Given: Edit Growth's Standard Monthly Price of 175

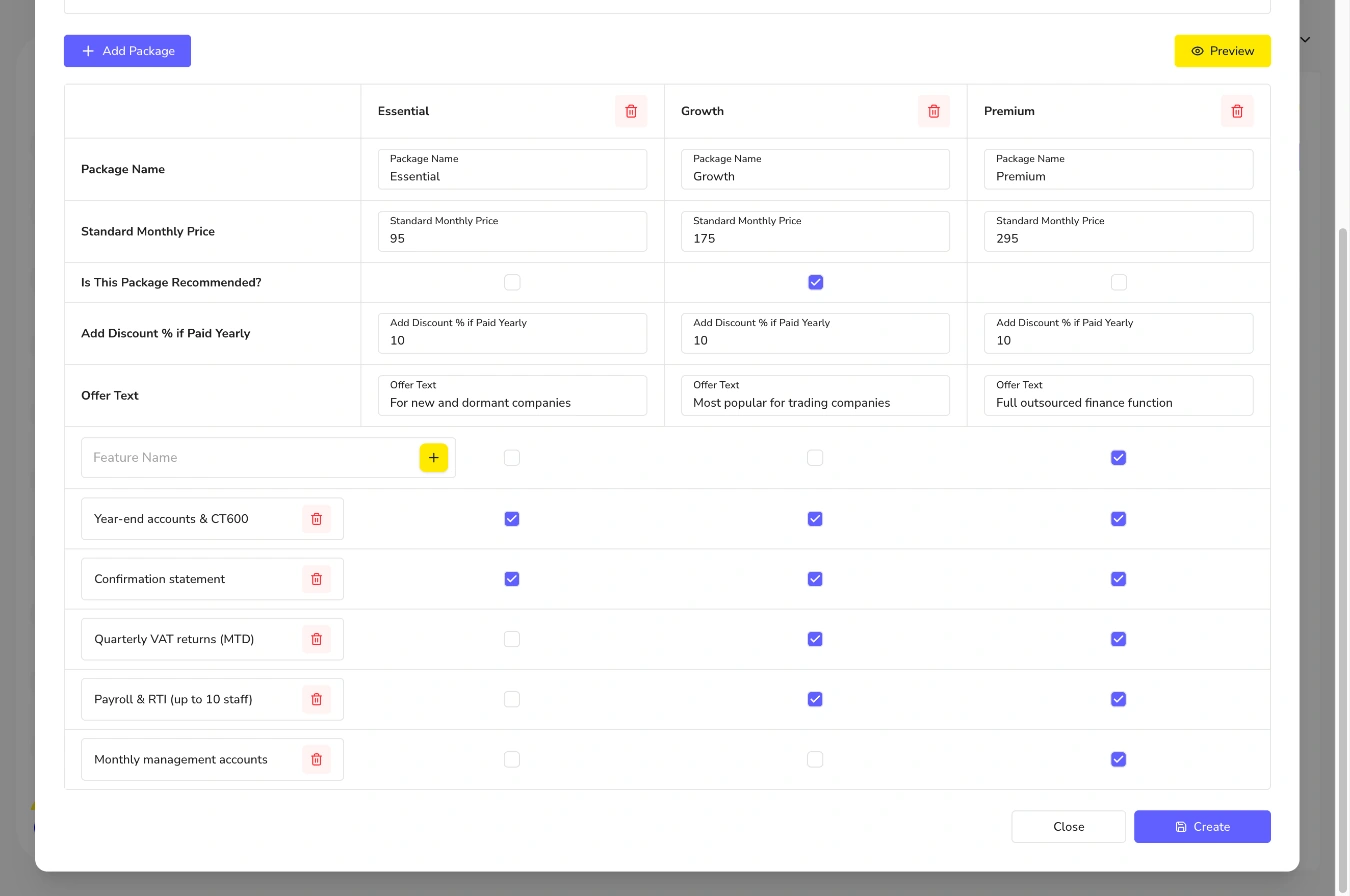Looking at the screenshot, I should pyautogui.click(x=815, y=231).
